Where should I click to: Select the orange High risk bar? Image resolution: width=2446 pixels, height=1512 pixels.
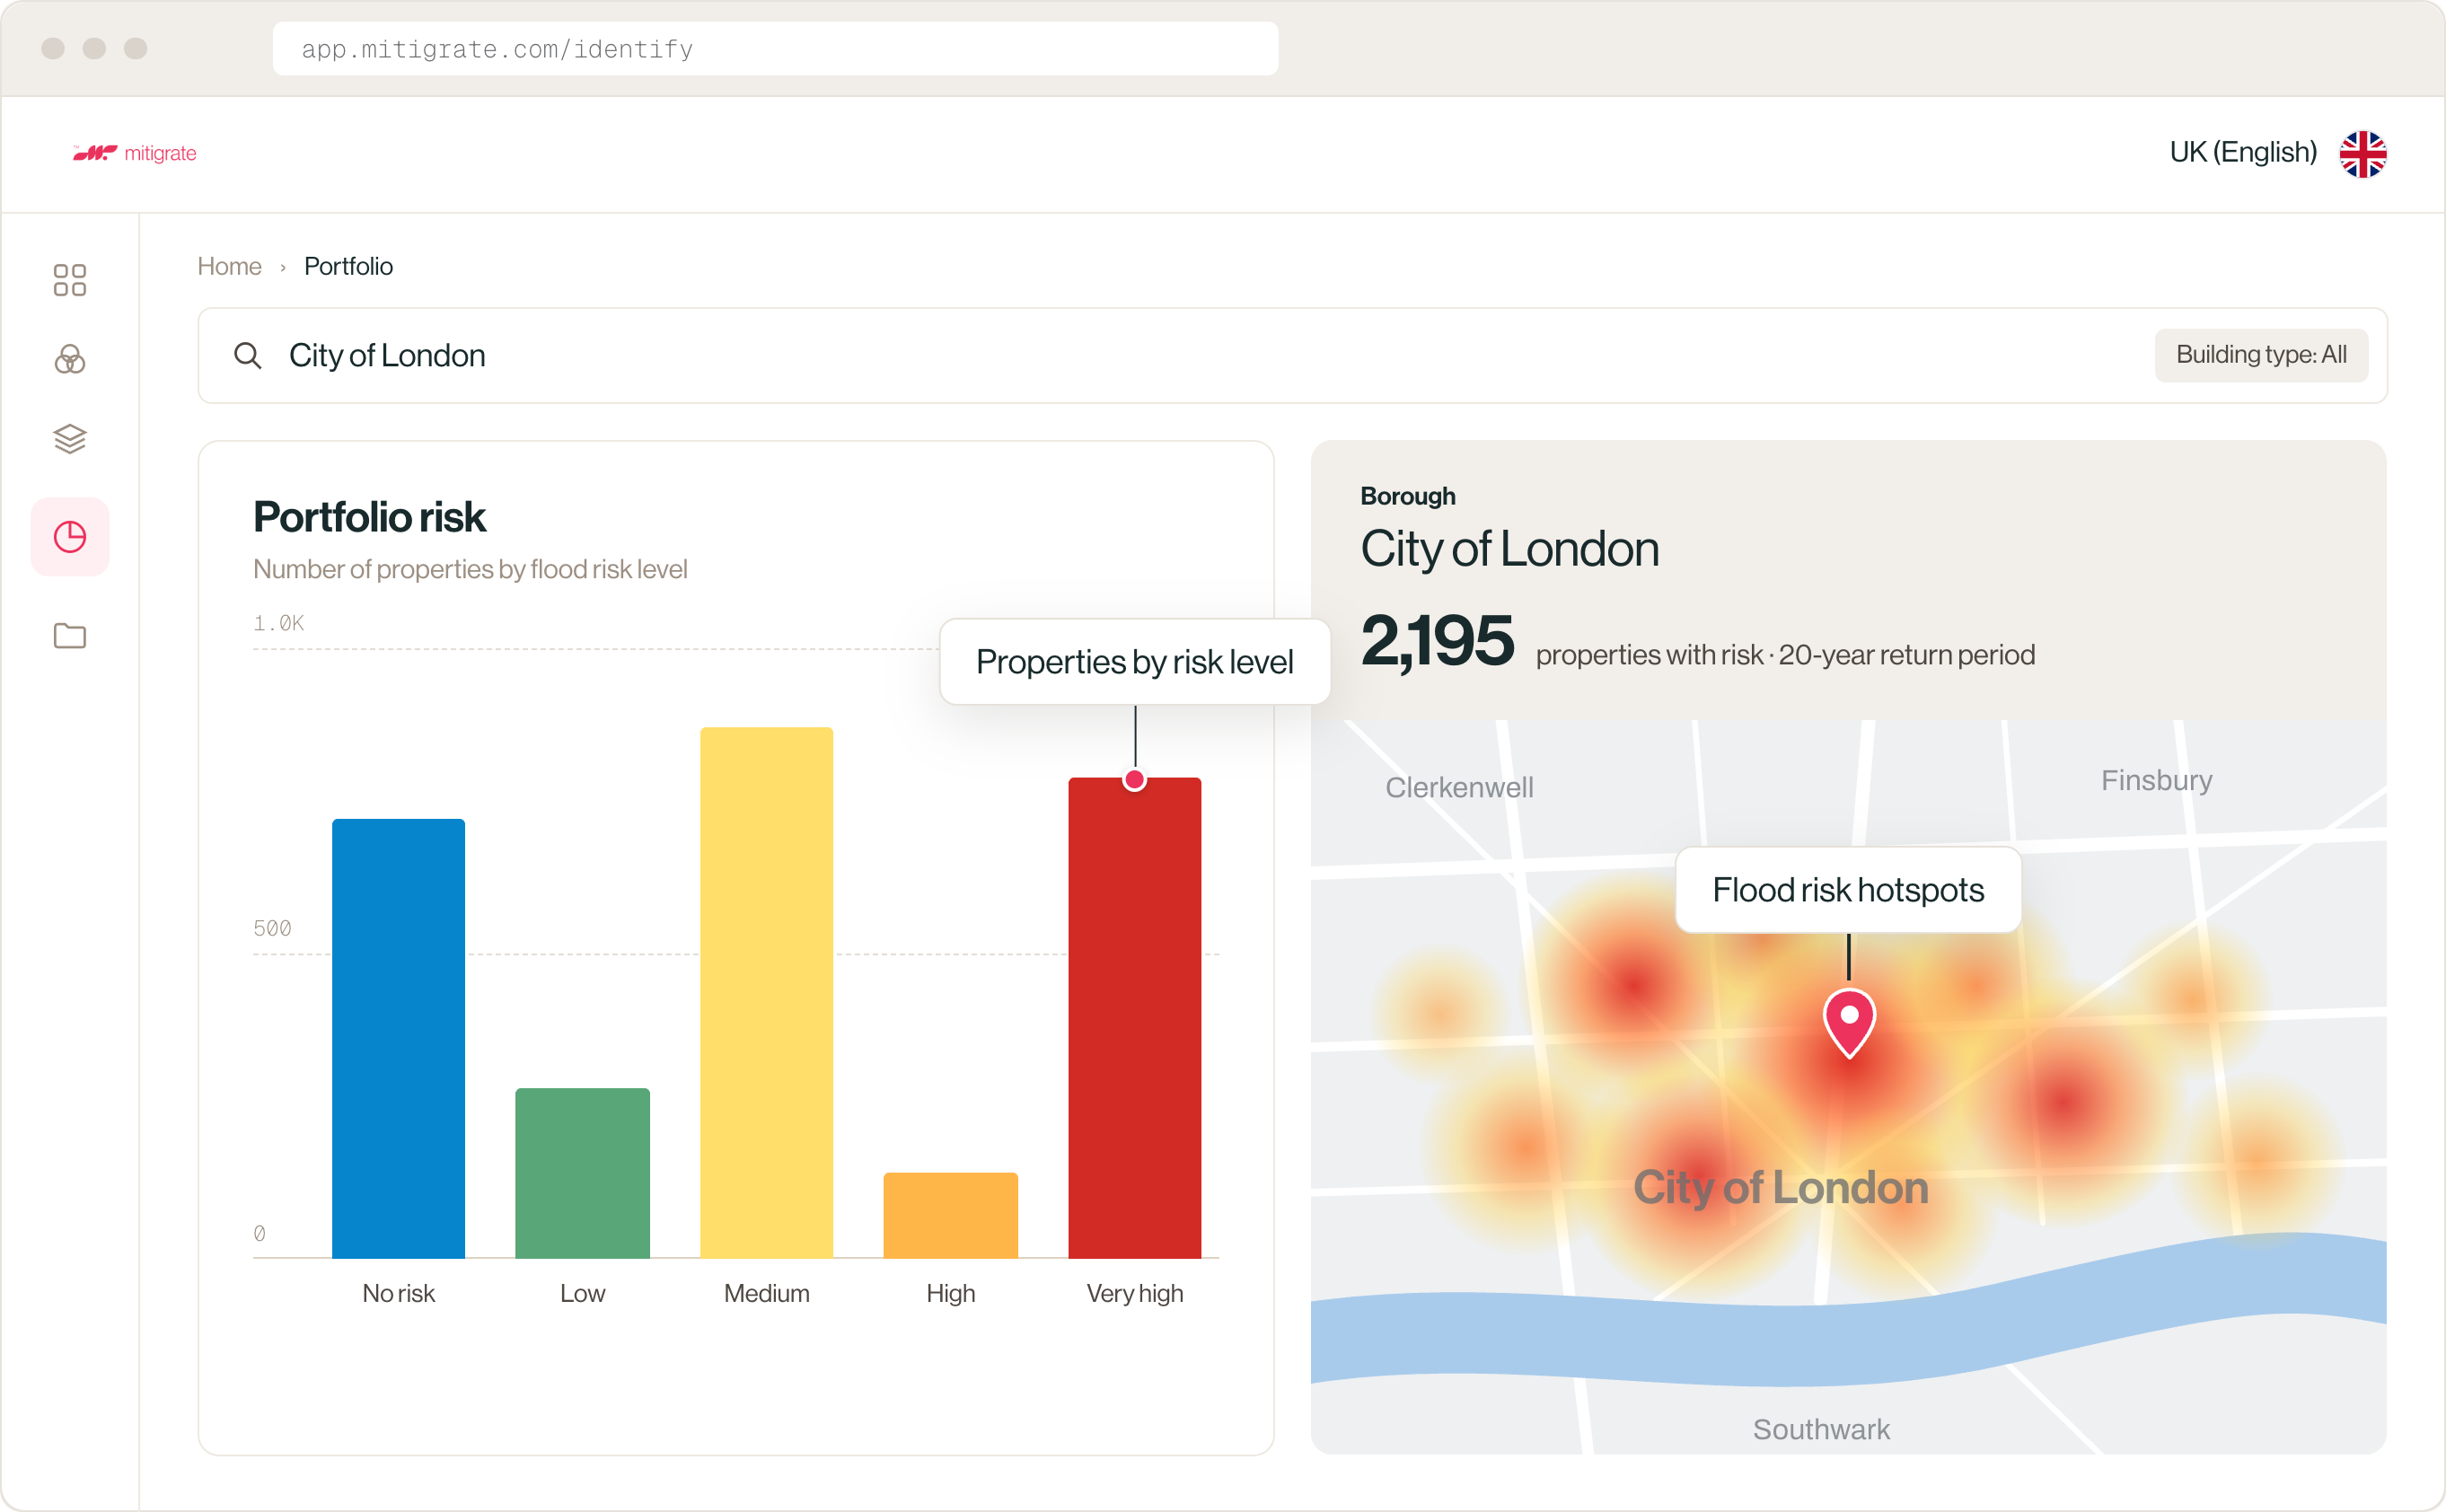950,1215
